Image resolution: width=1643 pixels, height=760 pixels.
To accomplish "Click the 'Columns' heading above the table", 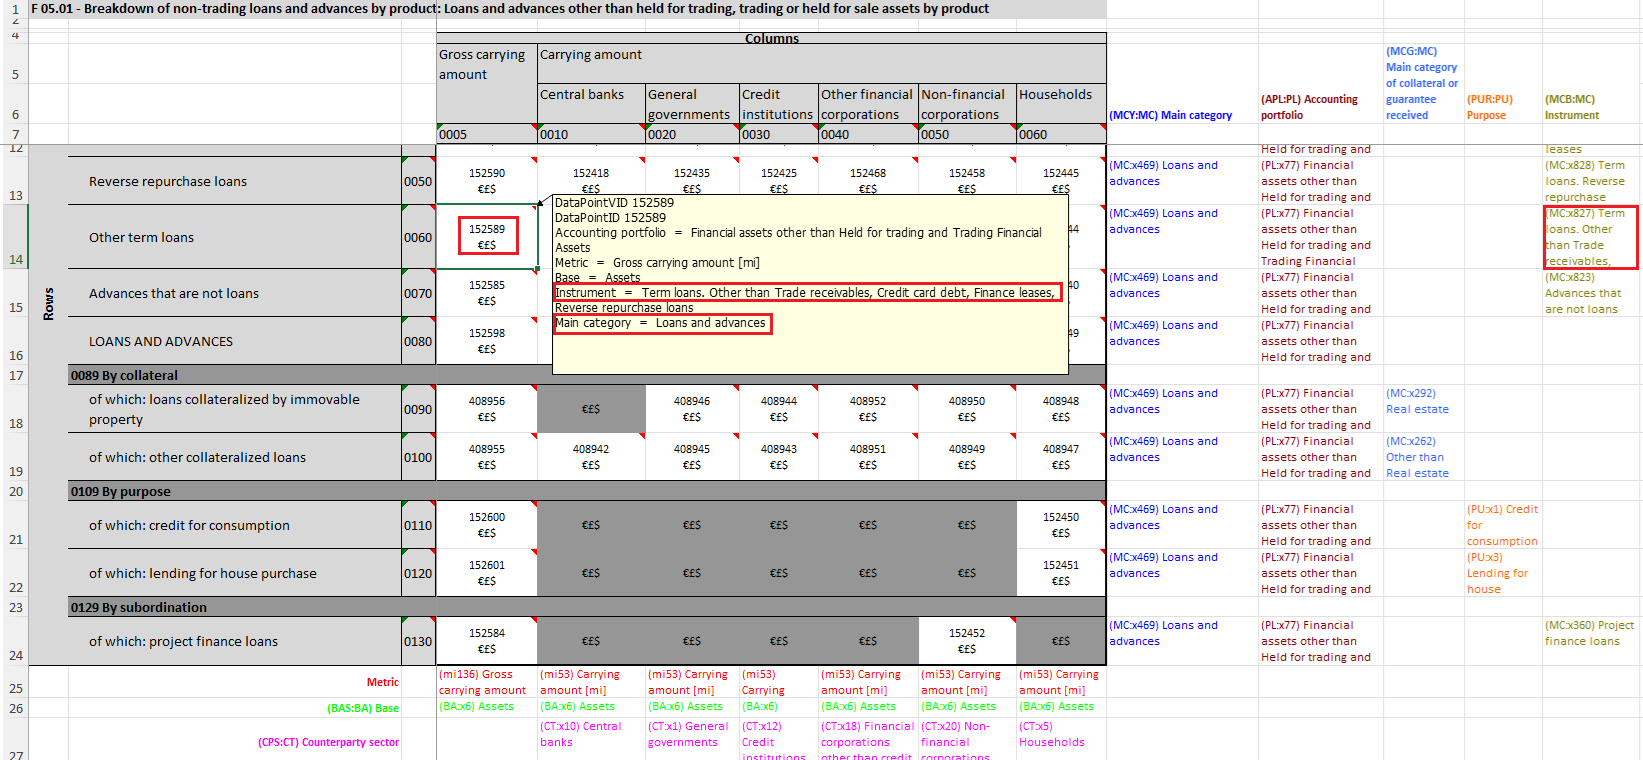I will (772, 38).
